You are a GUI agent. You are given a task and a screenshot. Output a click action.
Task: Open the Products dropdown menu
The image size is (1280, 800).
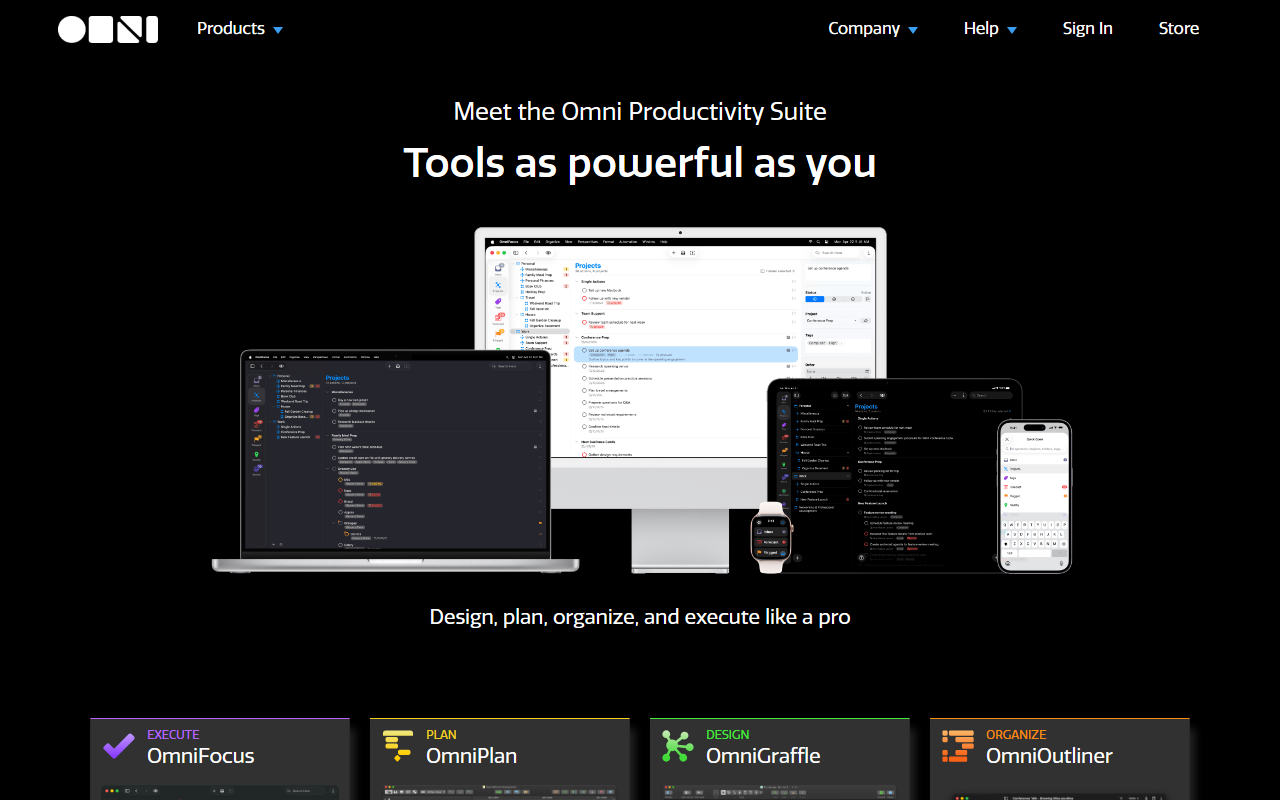(240, 29)
